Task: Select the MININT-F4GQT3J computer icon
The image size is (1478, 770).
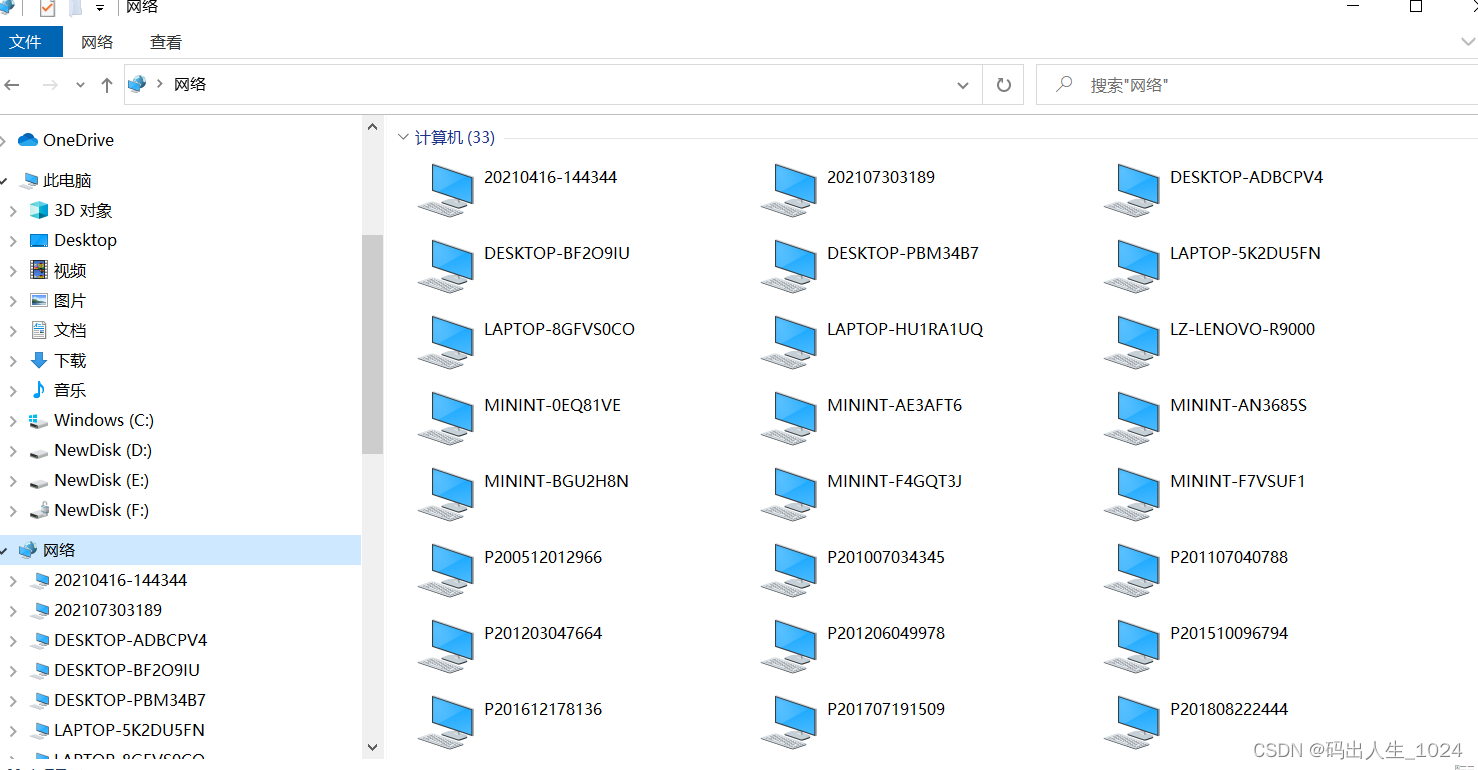Action: click(789, 493)
